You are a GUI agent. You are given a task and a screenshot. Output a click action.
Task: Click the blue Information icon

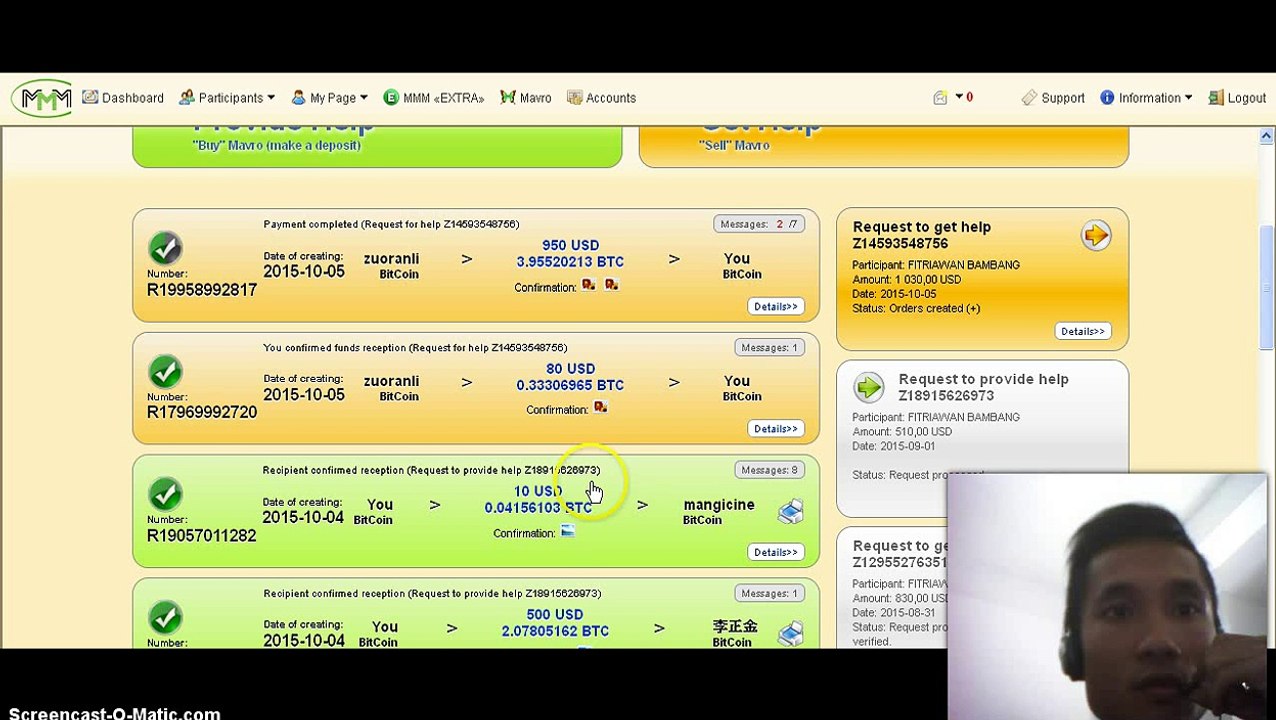[x=1107, y=97]
